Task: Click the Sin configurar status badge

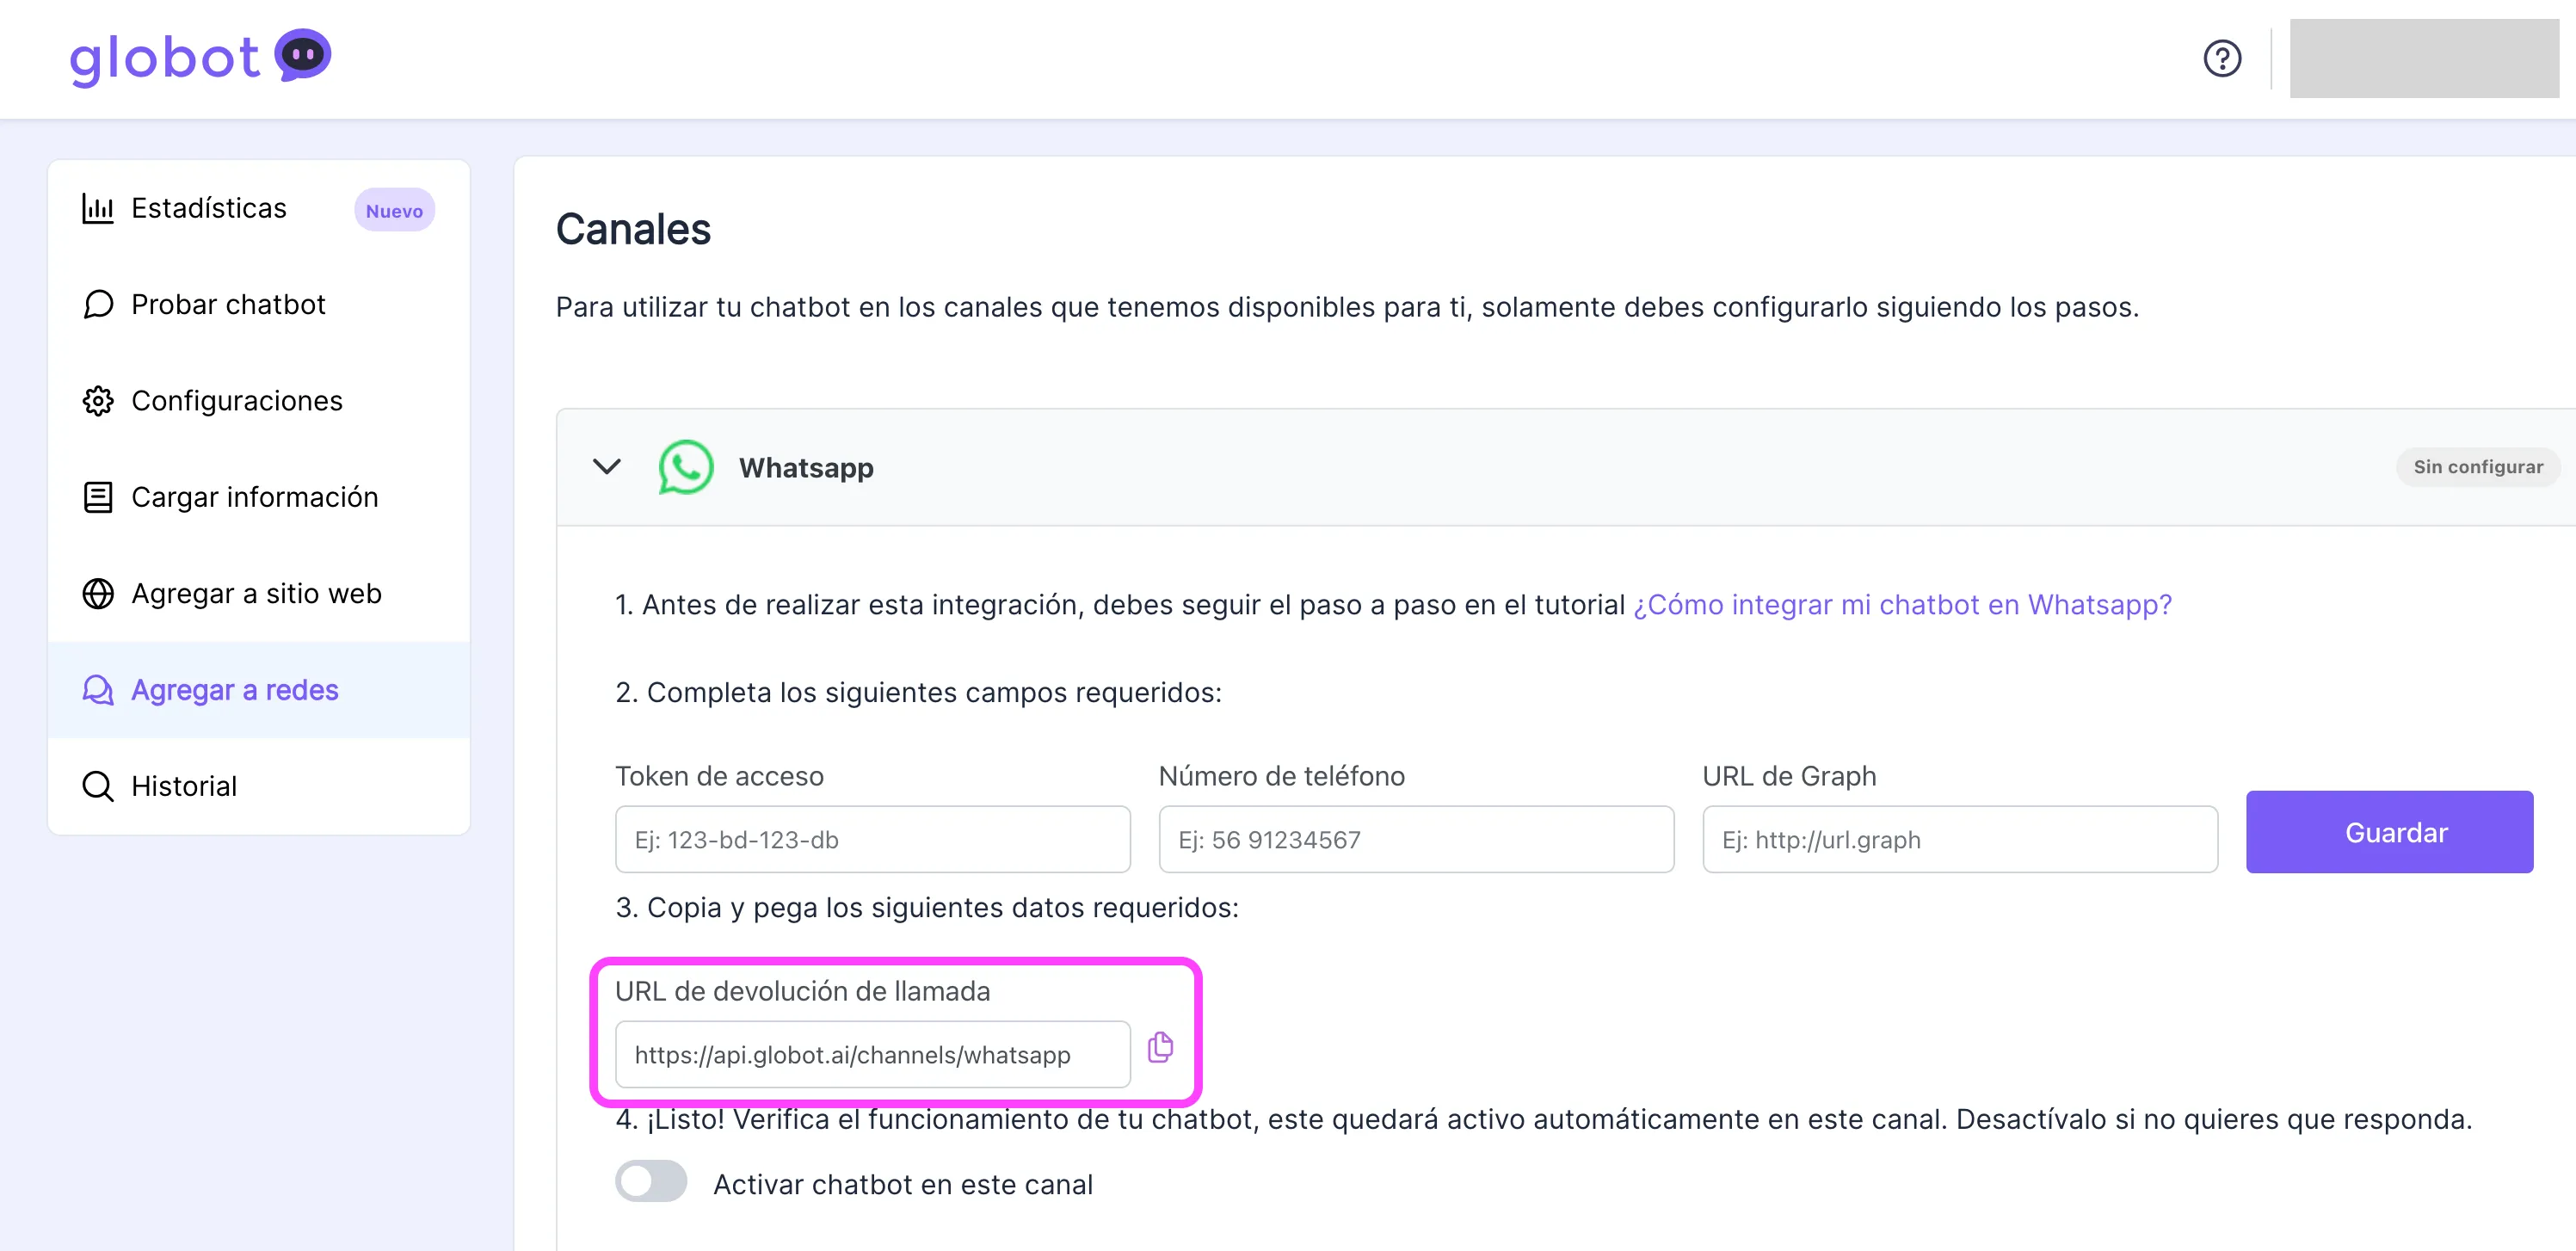Action: [x=2477, y=466]
